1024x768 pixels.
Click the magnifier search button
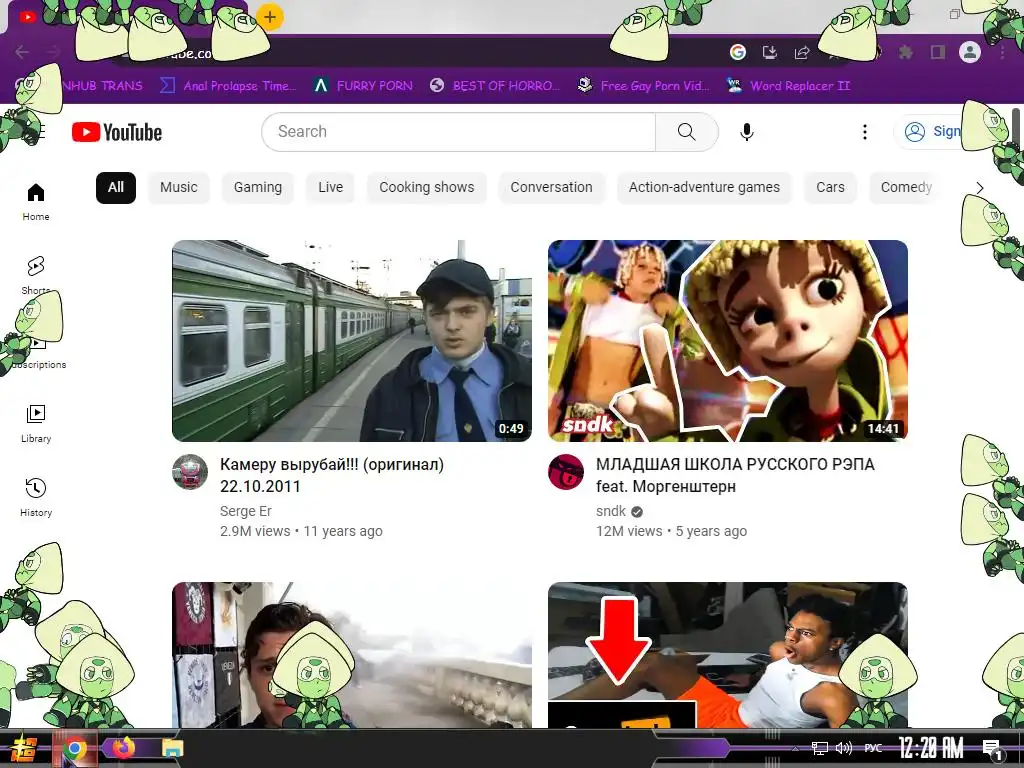pyautogui.click(x=686, y=132)
